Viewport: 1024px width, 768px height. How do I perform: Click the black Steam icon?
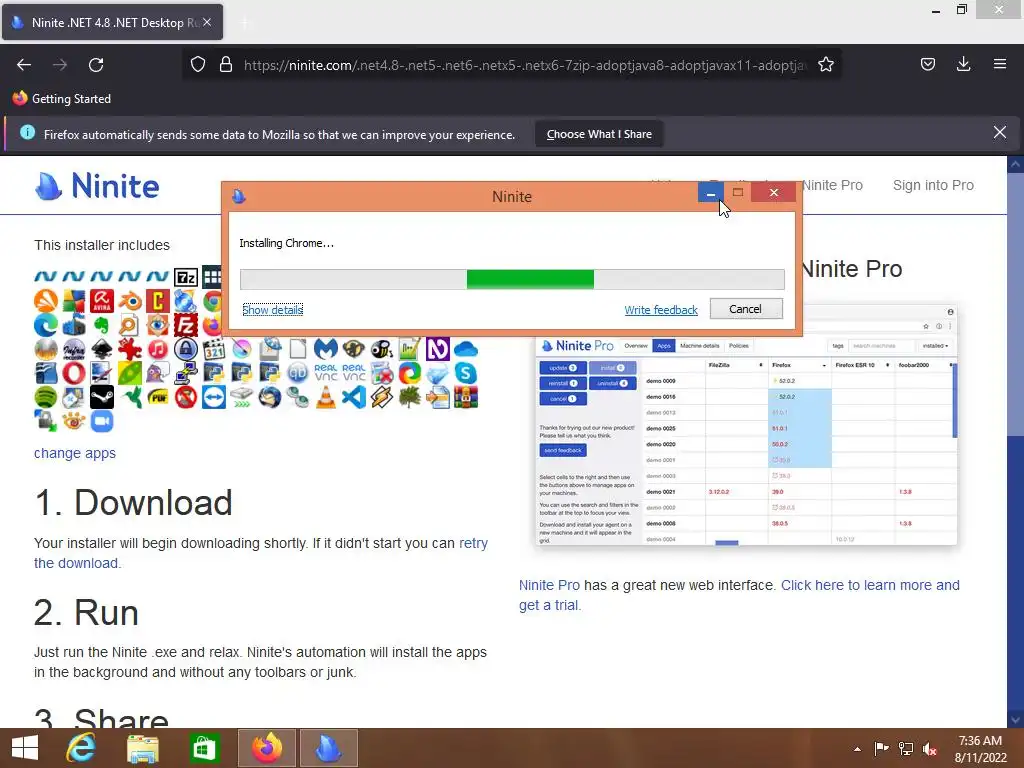[102, 397]
